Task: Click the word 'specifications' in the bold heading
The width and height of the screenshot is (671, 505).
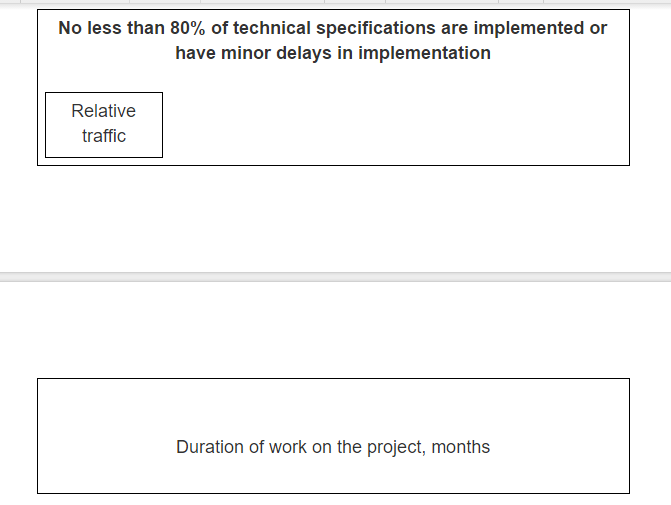Action: coord(376,29)
